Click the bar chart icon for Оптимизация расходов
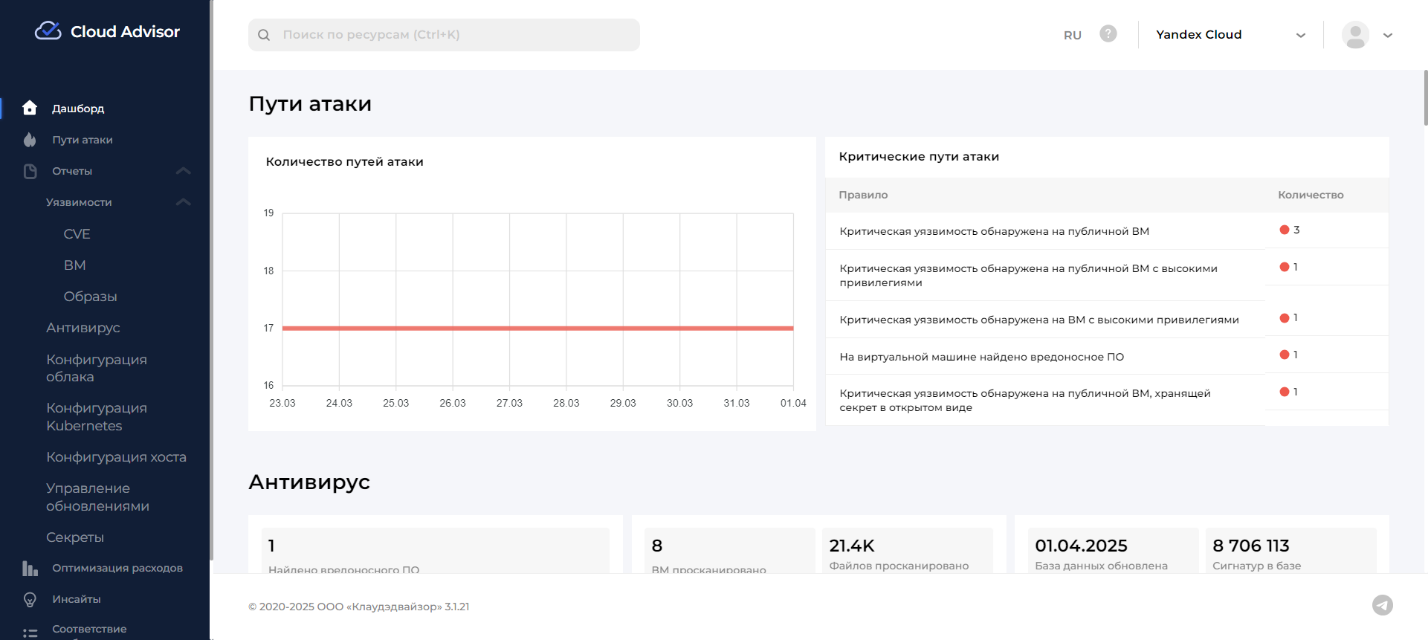This screenshot has width=1428, height=640. 30,568
